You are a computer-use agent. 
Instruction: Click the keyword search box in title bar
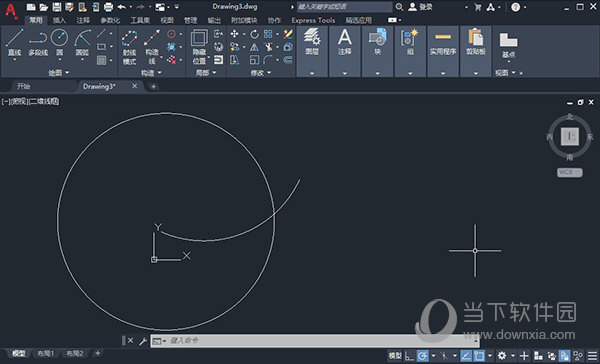(344, 7)
